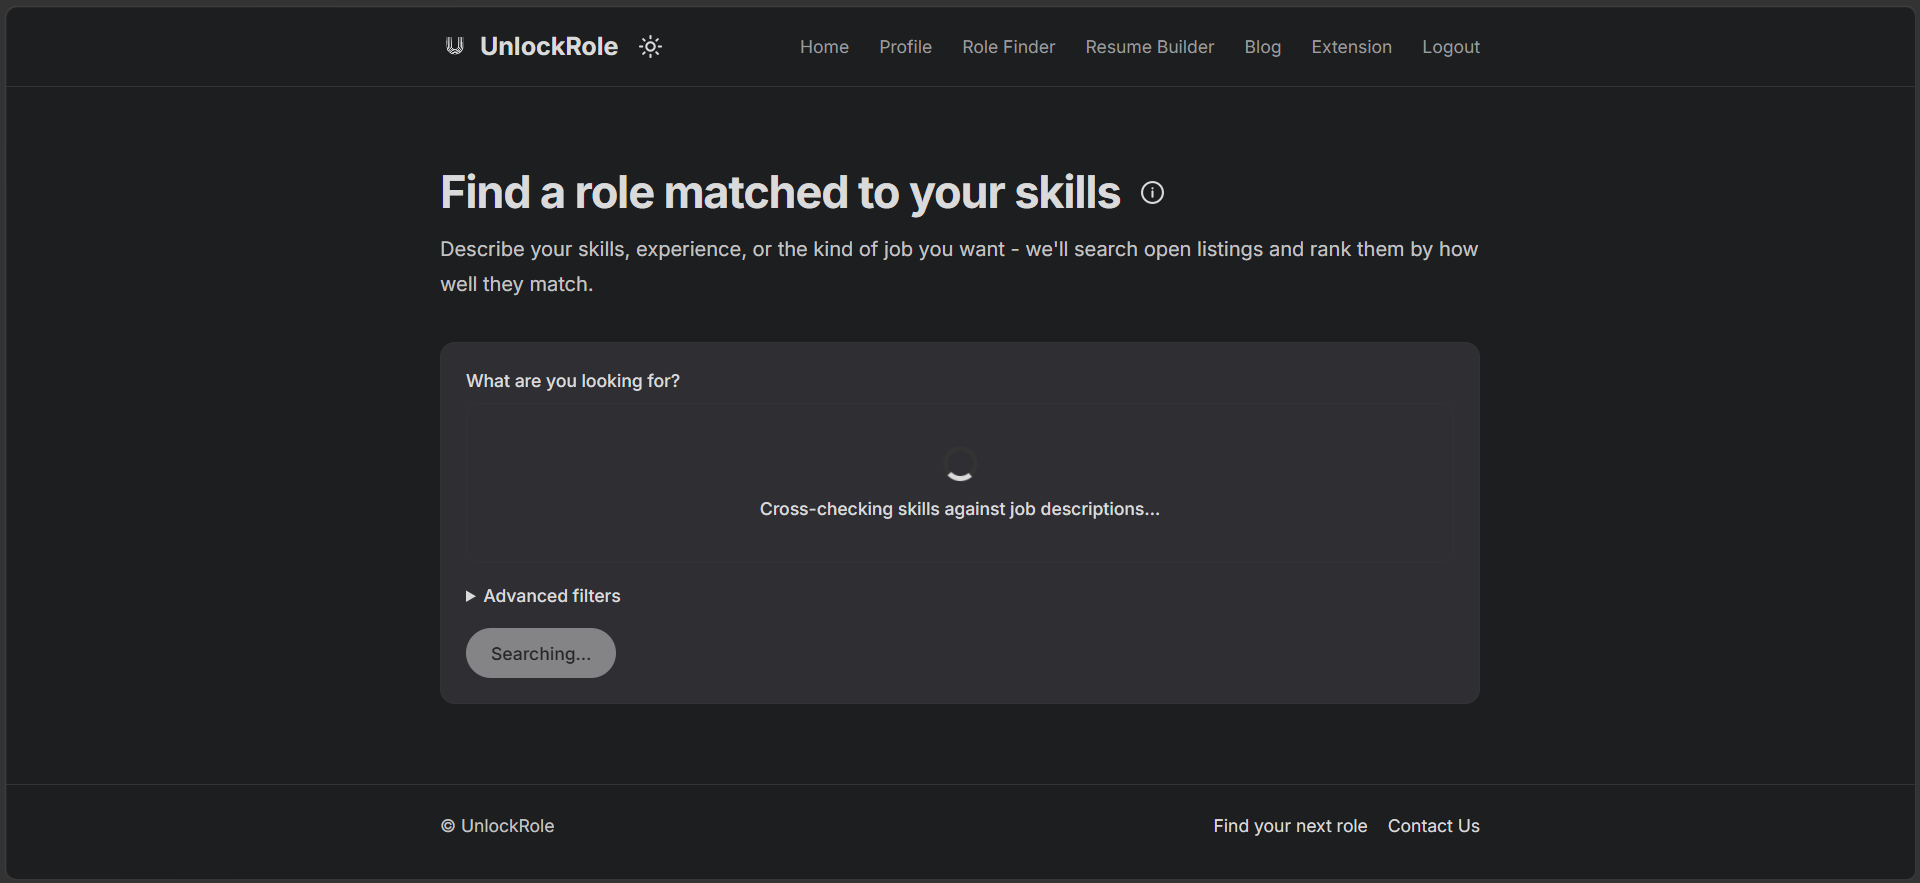Open the Resume Builder page
This screenshot has height=883, width=1920.
(x=1149, y=47)
